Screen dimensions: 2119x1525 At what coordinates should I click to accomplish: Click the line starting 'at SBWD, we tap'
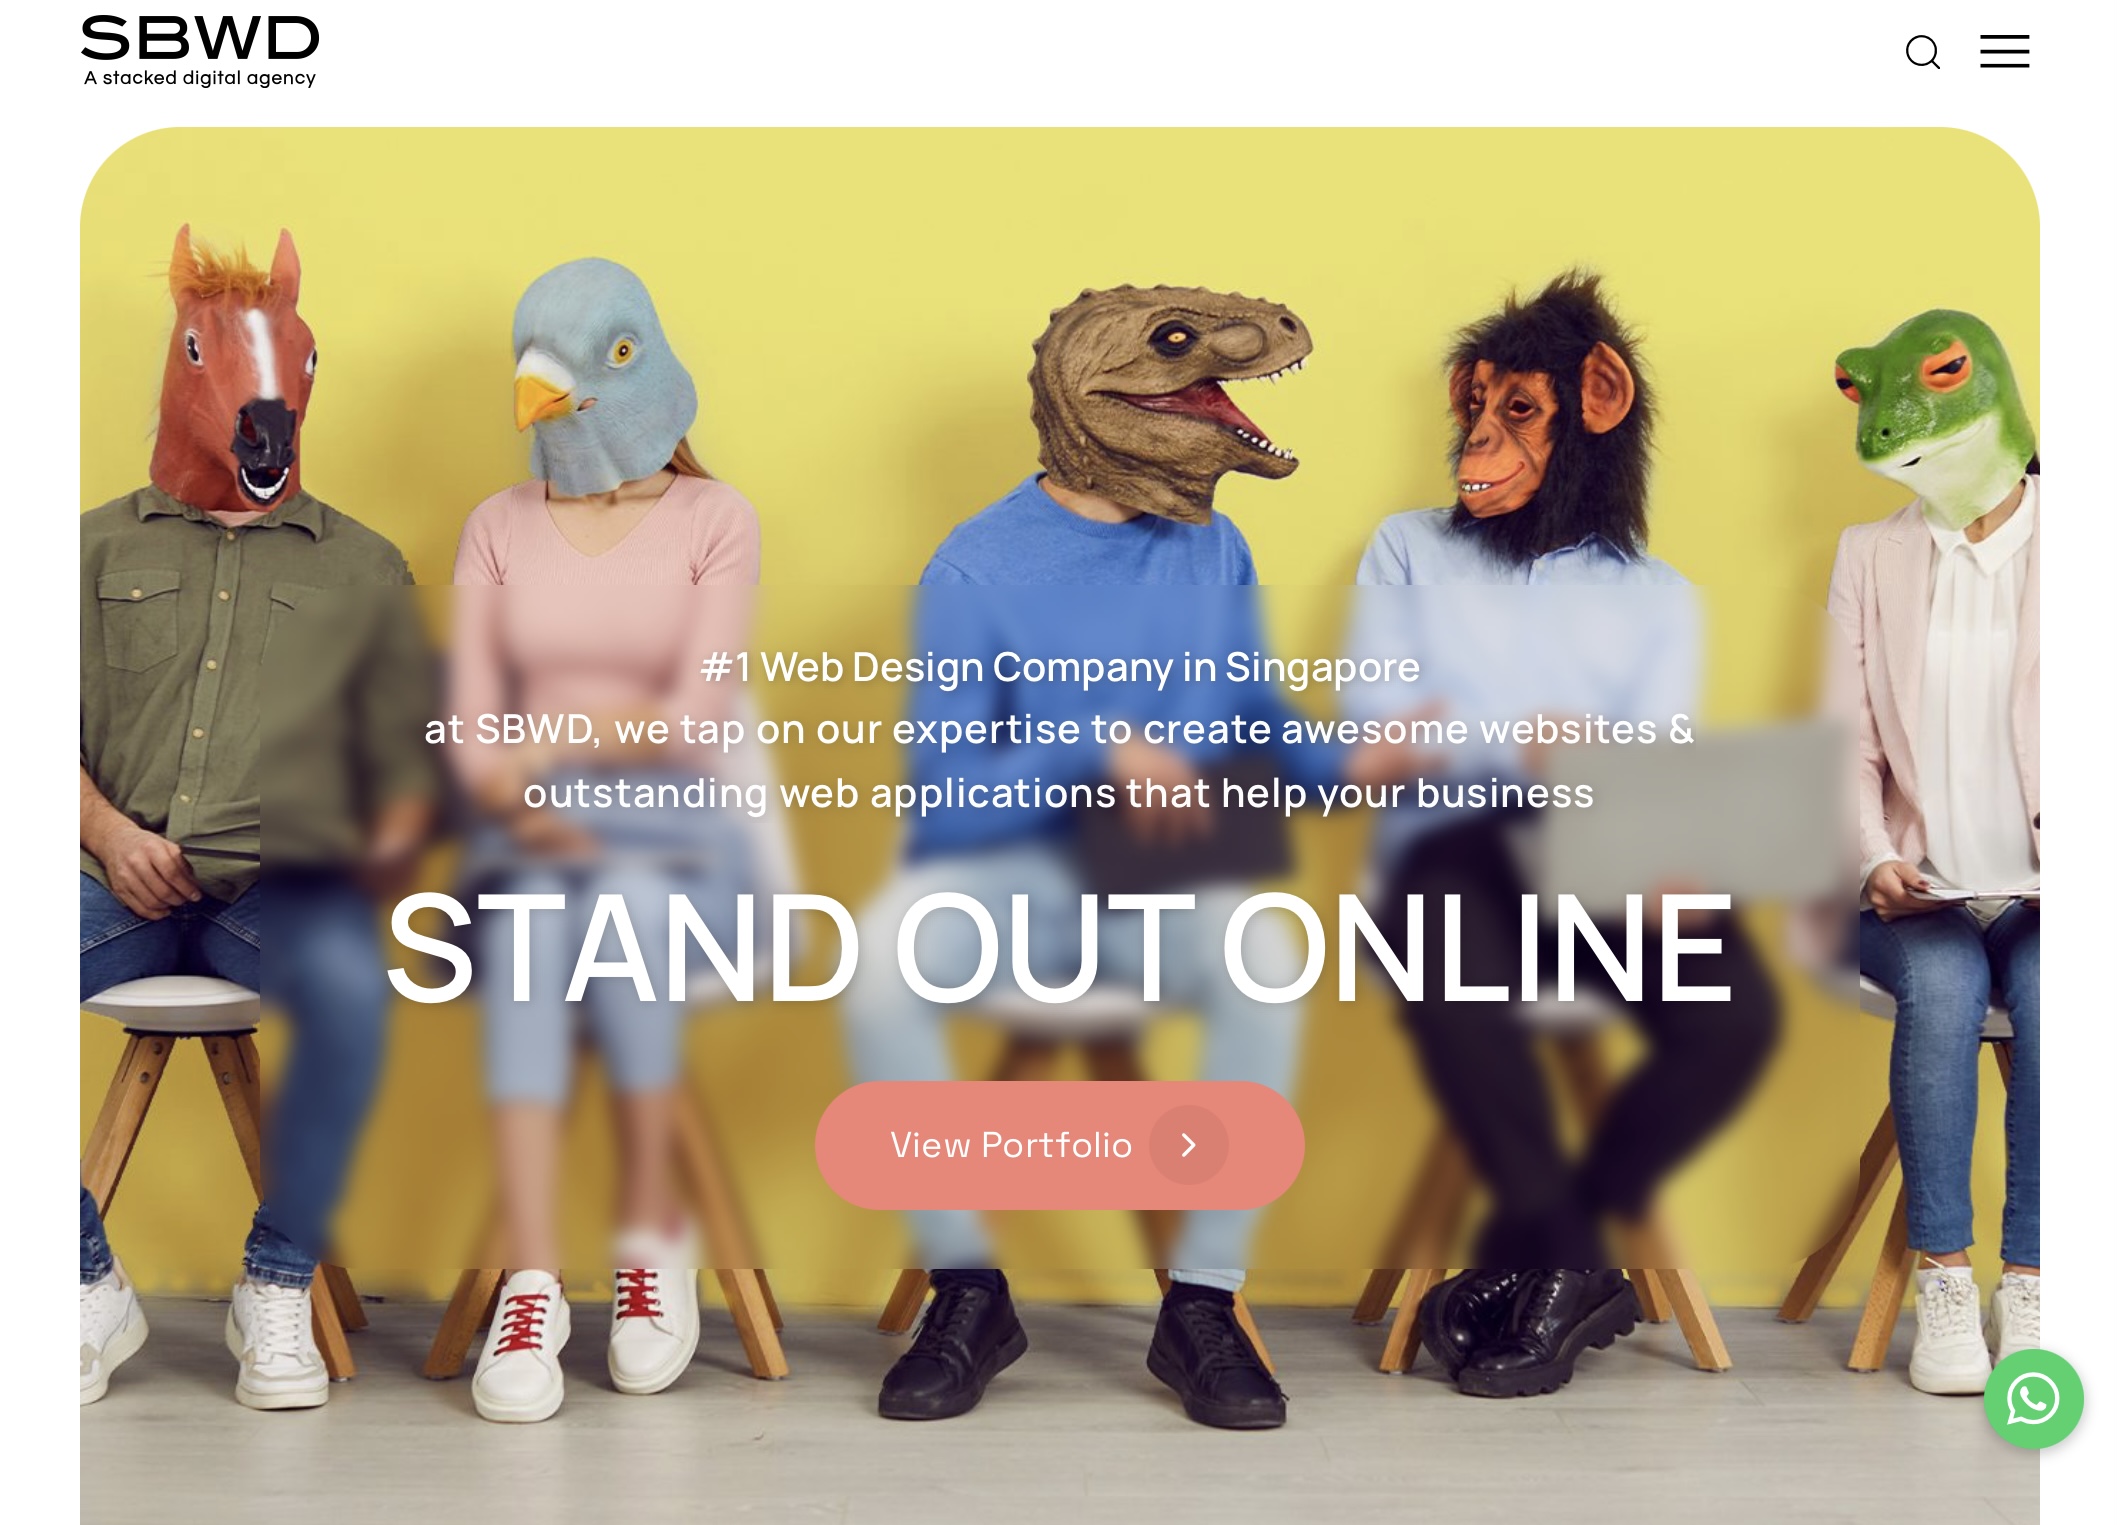click(x=1059, y=729)
